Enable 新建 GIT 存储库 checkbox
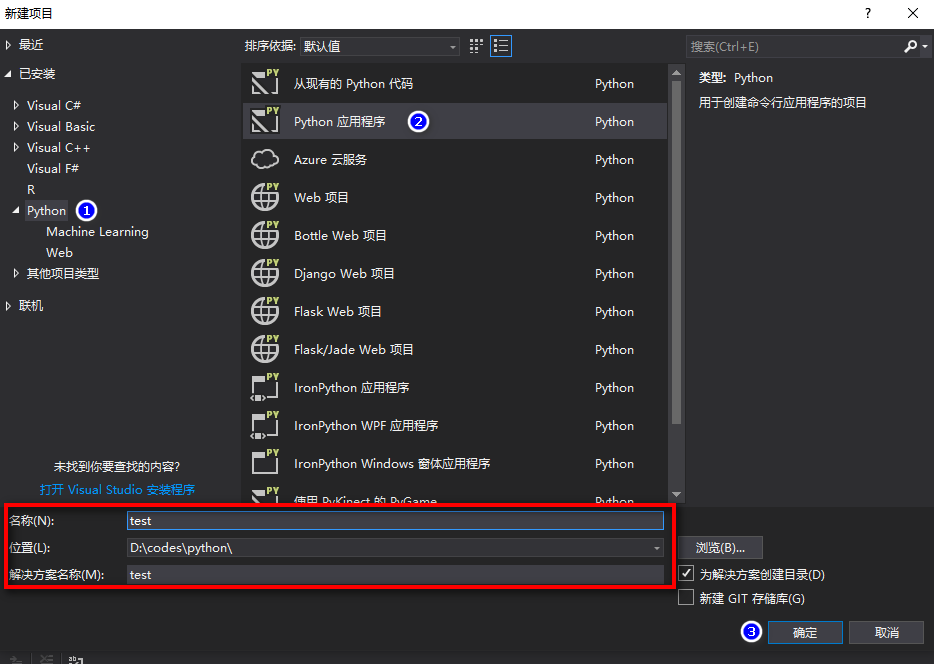This screenshot has height=664, width=934. 686,597
